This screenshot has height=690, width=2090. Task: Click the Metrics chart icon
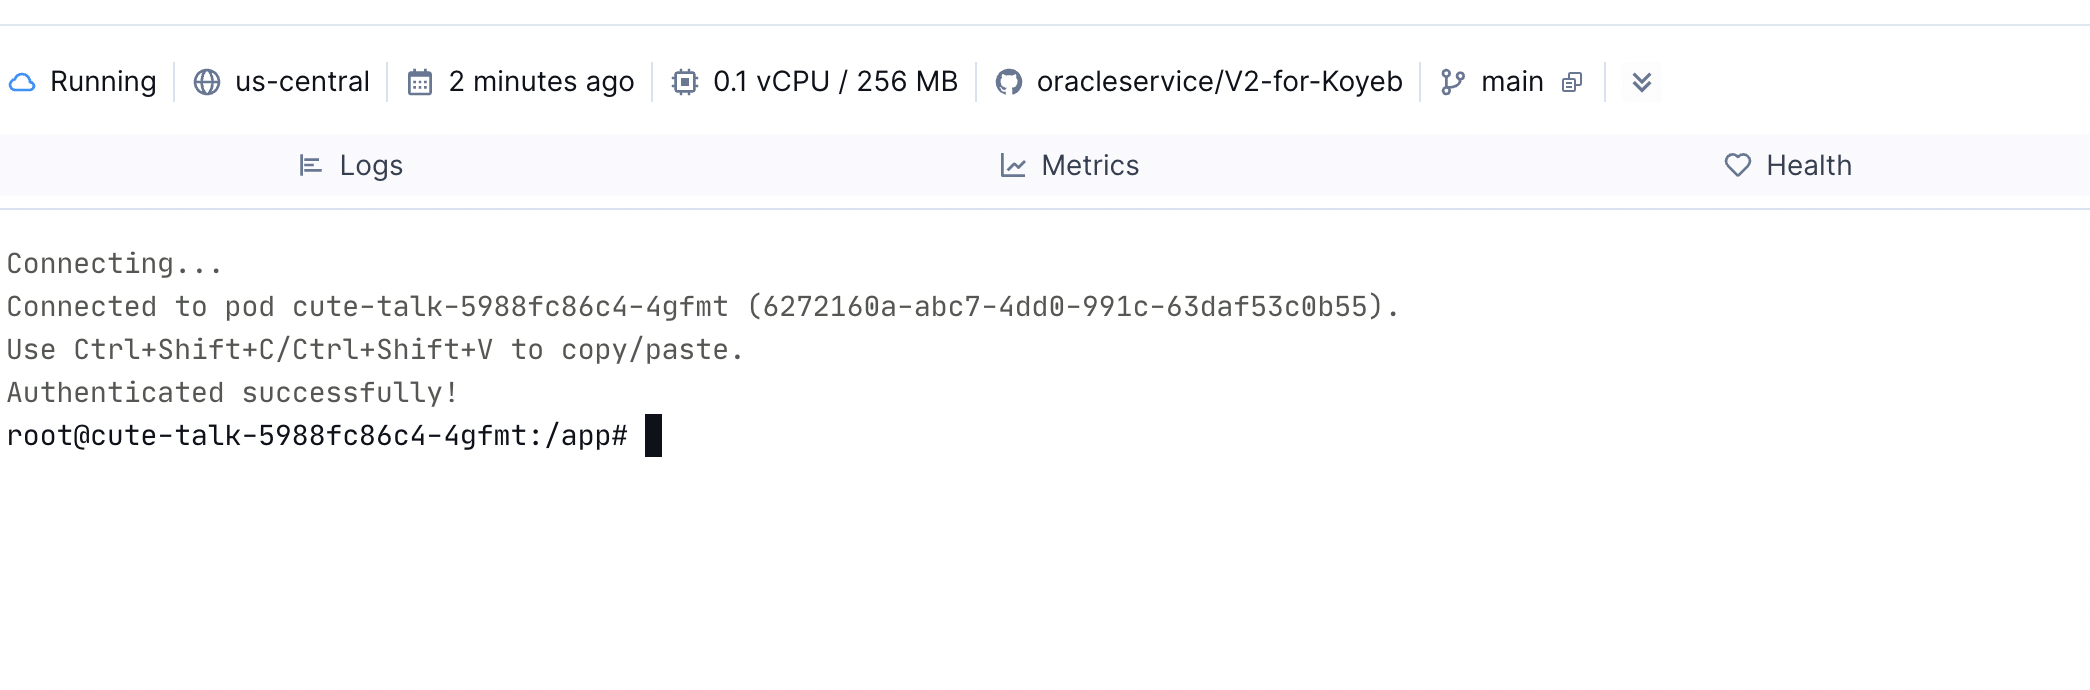tap(1013, 165)
